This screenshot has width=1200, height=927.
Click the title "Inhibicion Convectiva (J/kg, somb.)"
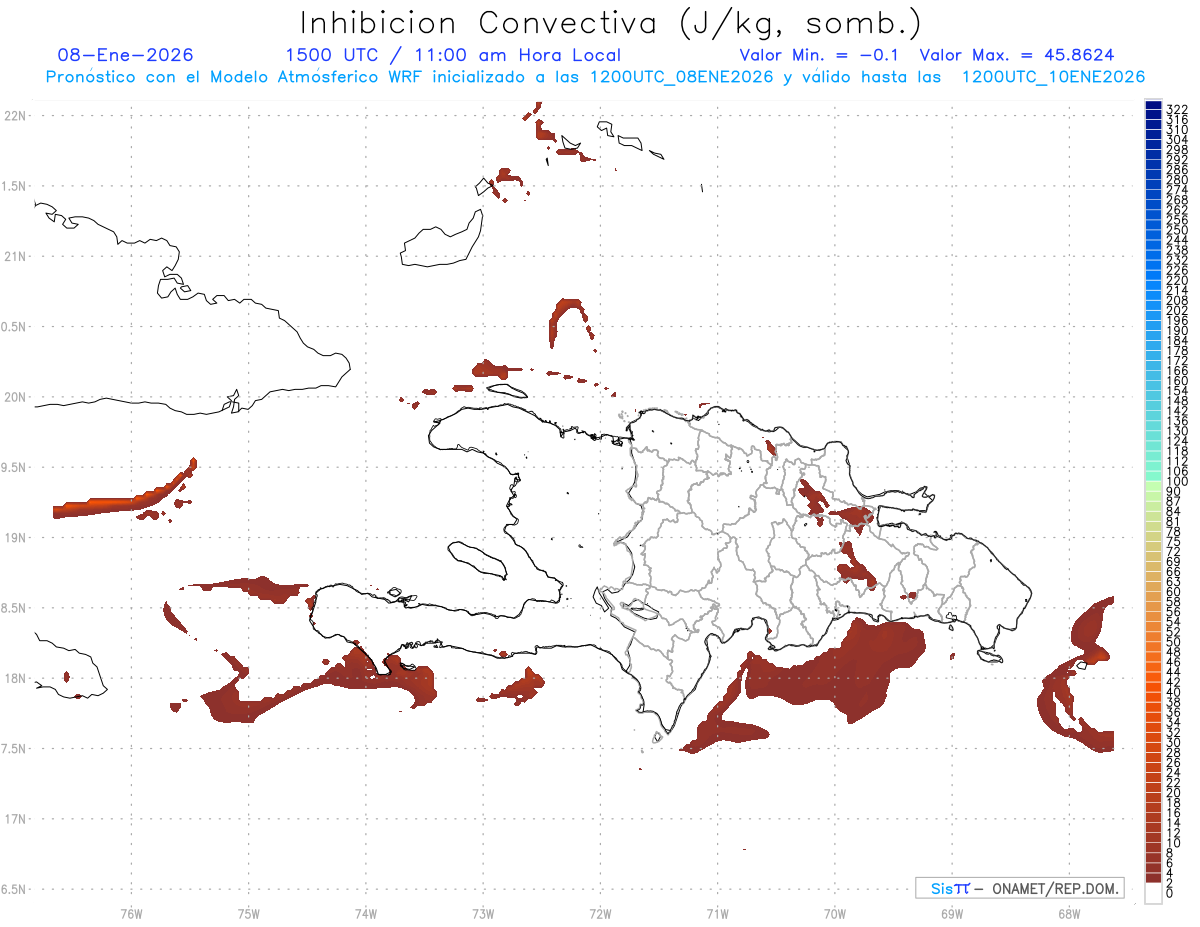click(611, 24)
